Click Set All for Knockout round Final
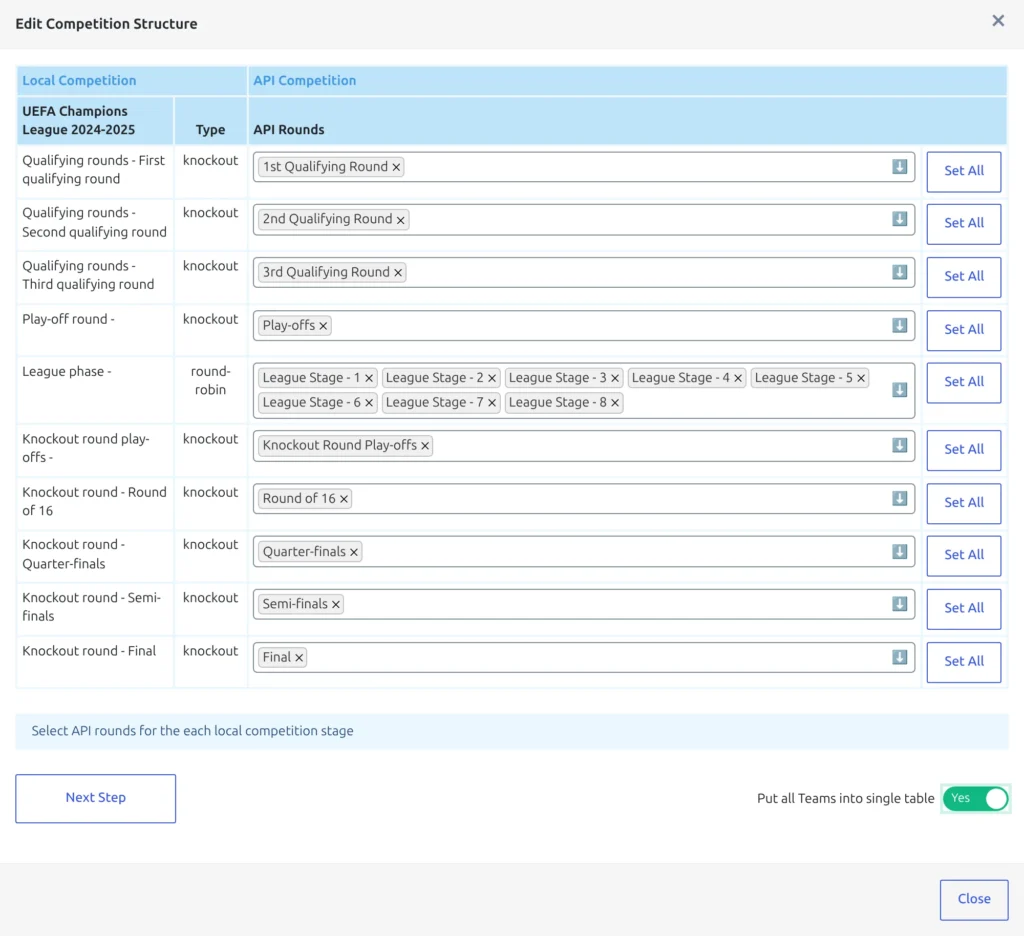Viewport: 1024px width, 936px height. pyautogui.click(x=963, y=662)
